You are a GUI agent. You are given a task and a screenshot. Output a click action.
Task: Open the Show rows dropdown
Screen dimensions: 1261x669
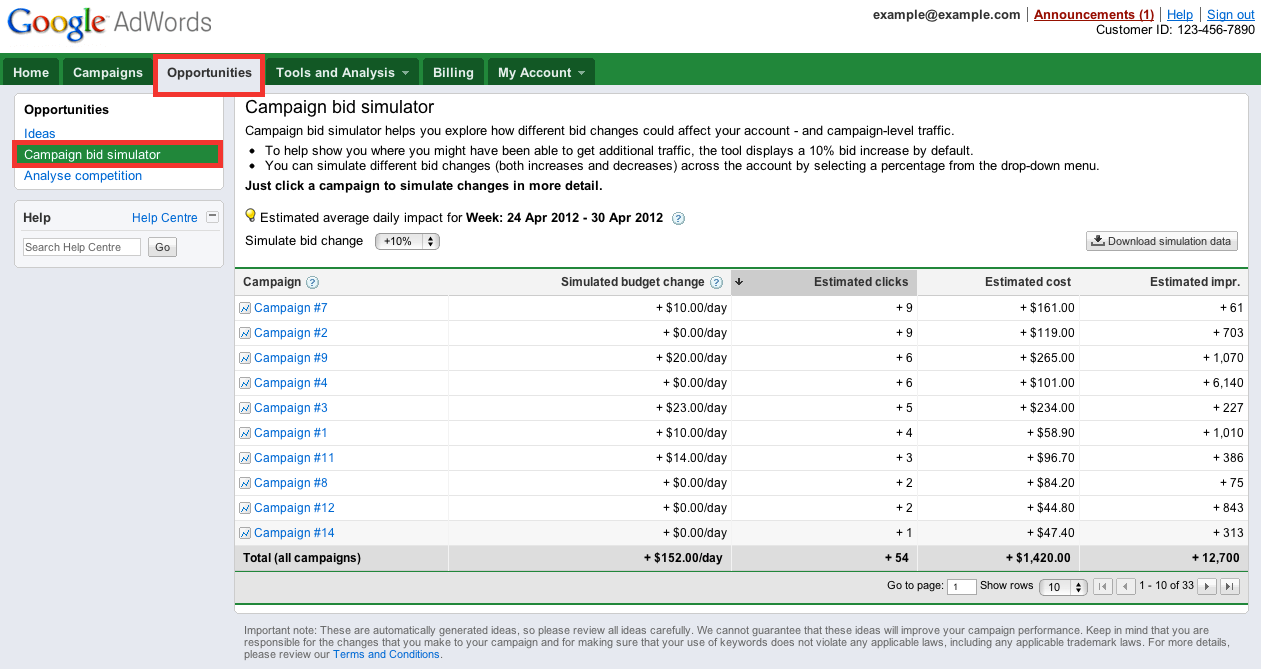click(x=1063, y=587)
